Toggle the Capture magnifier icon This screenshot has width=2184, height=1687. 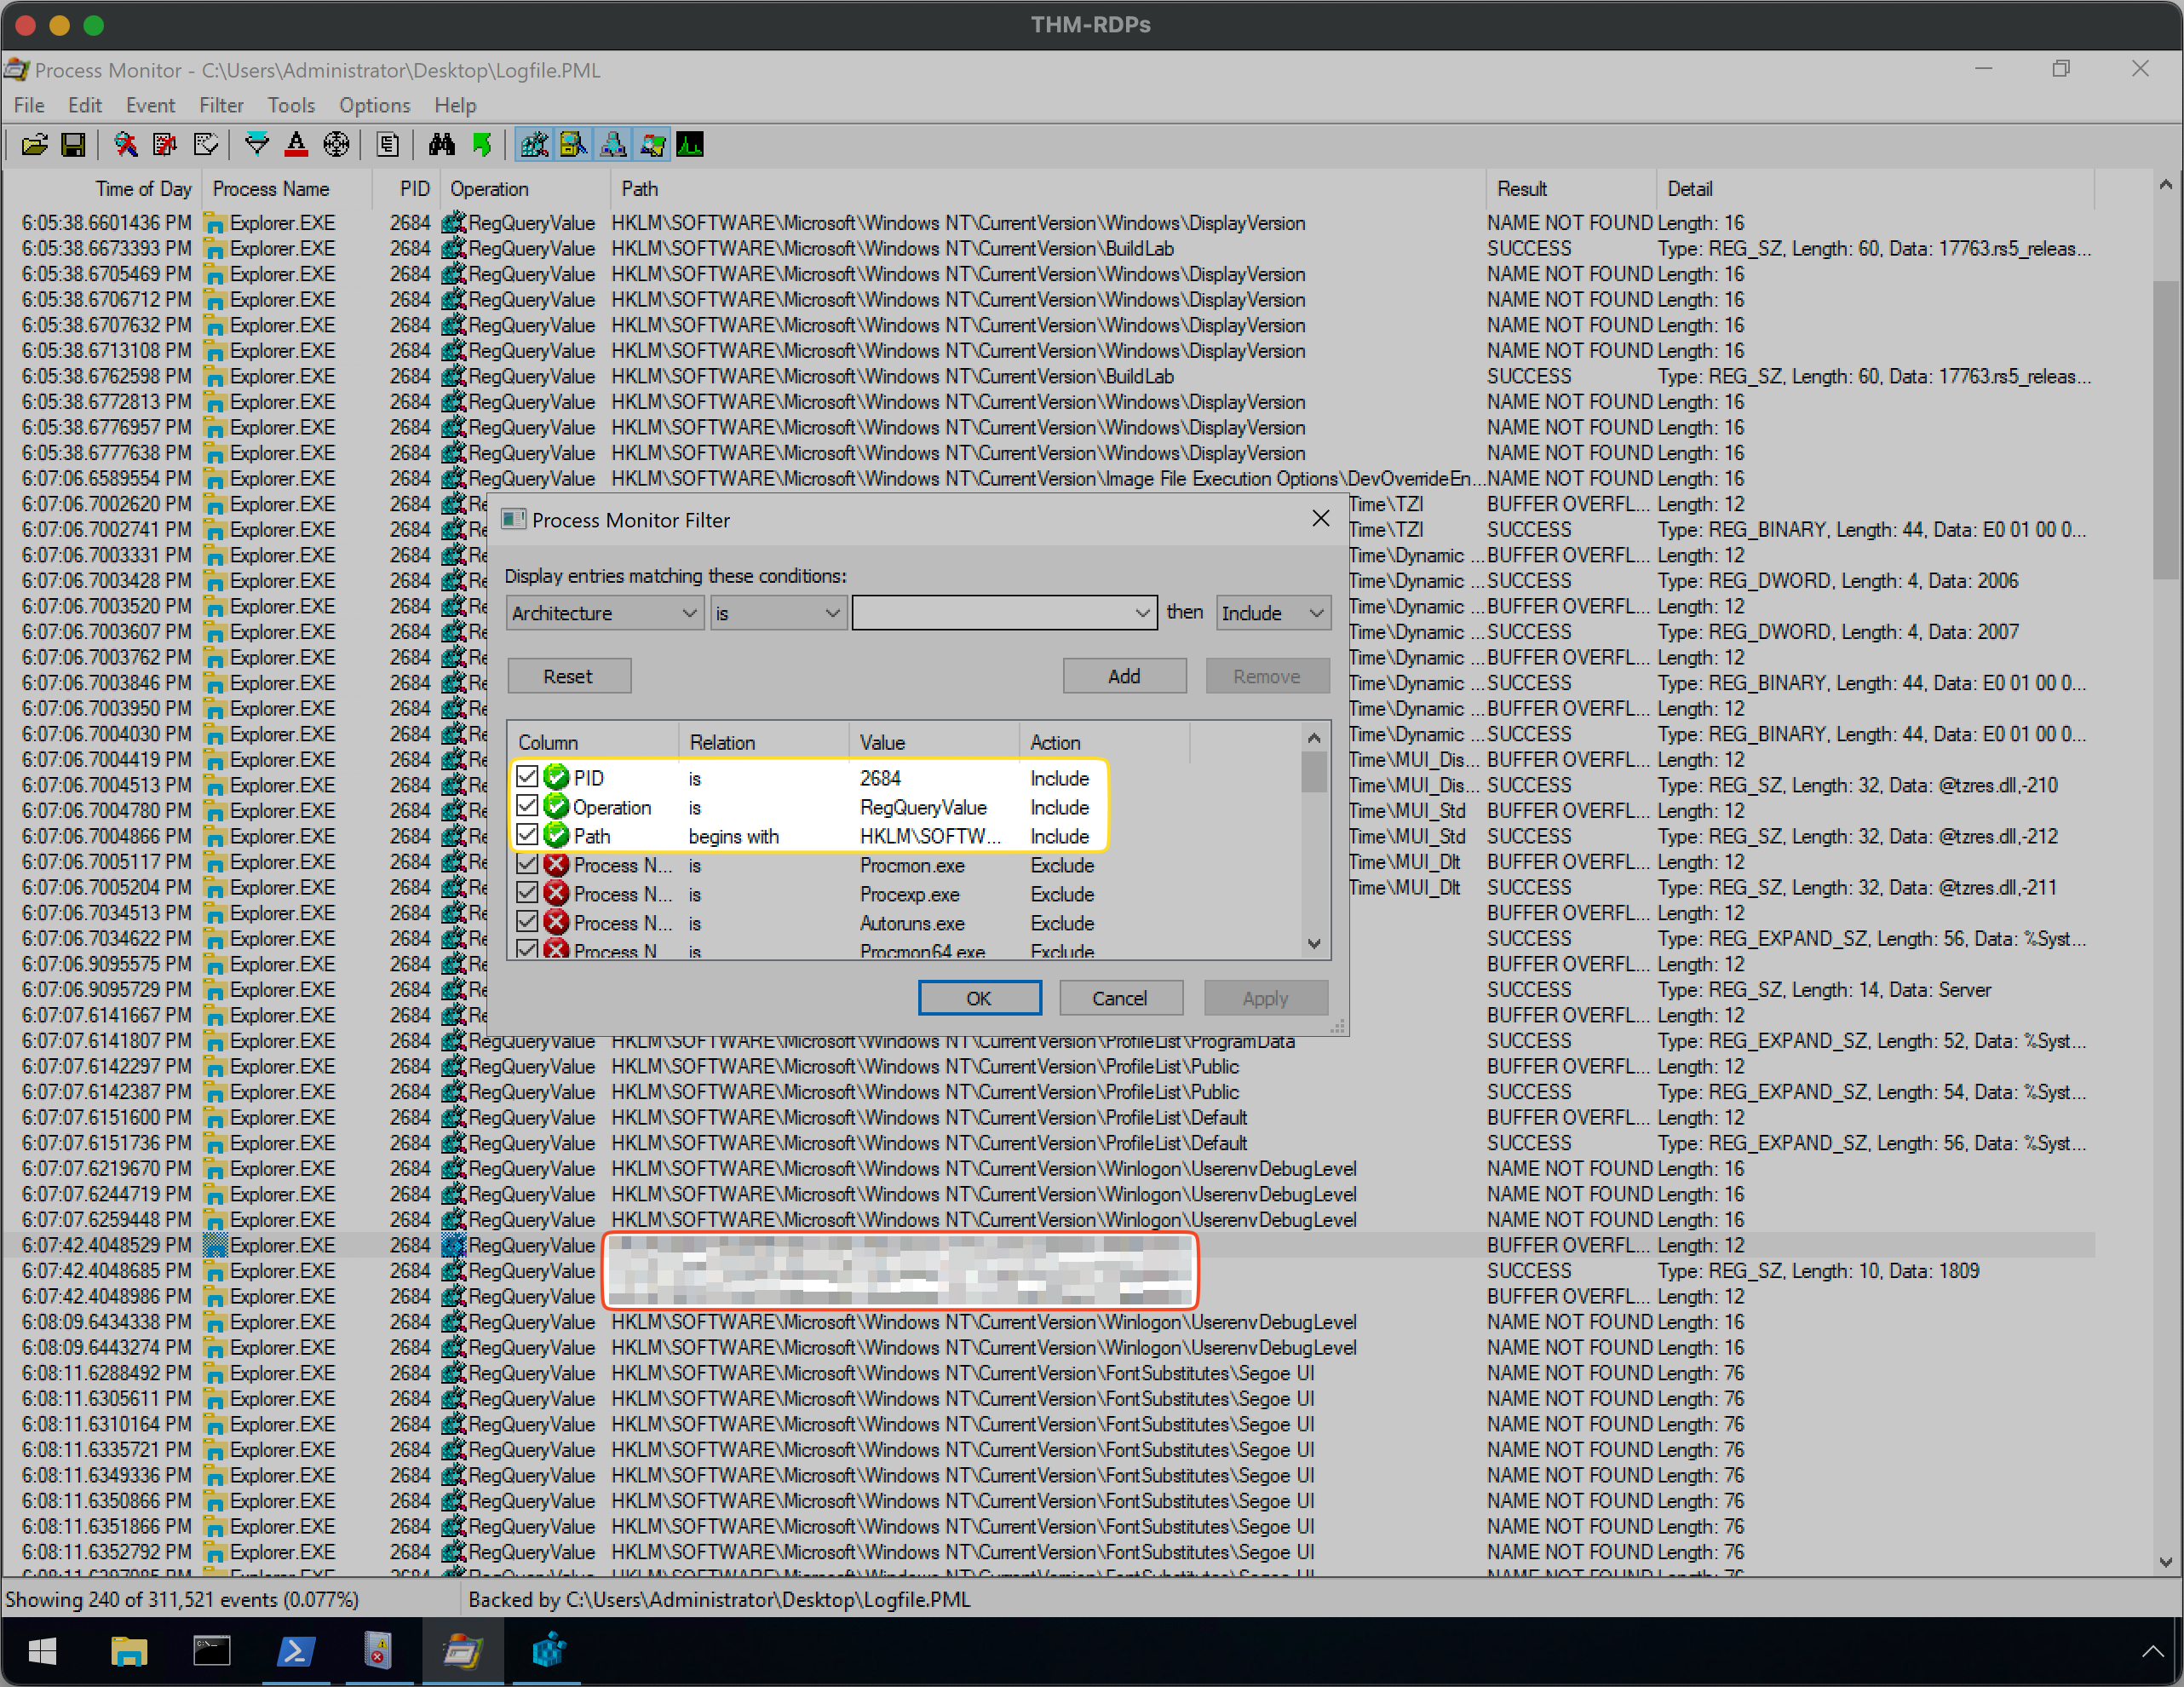[x=126, y=145]
